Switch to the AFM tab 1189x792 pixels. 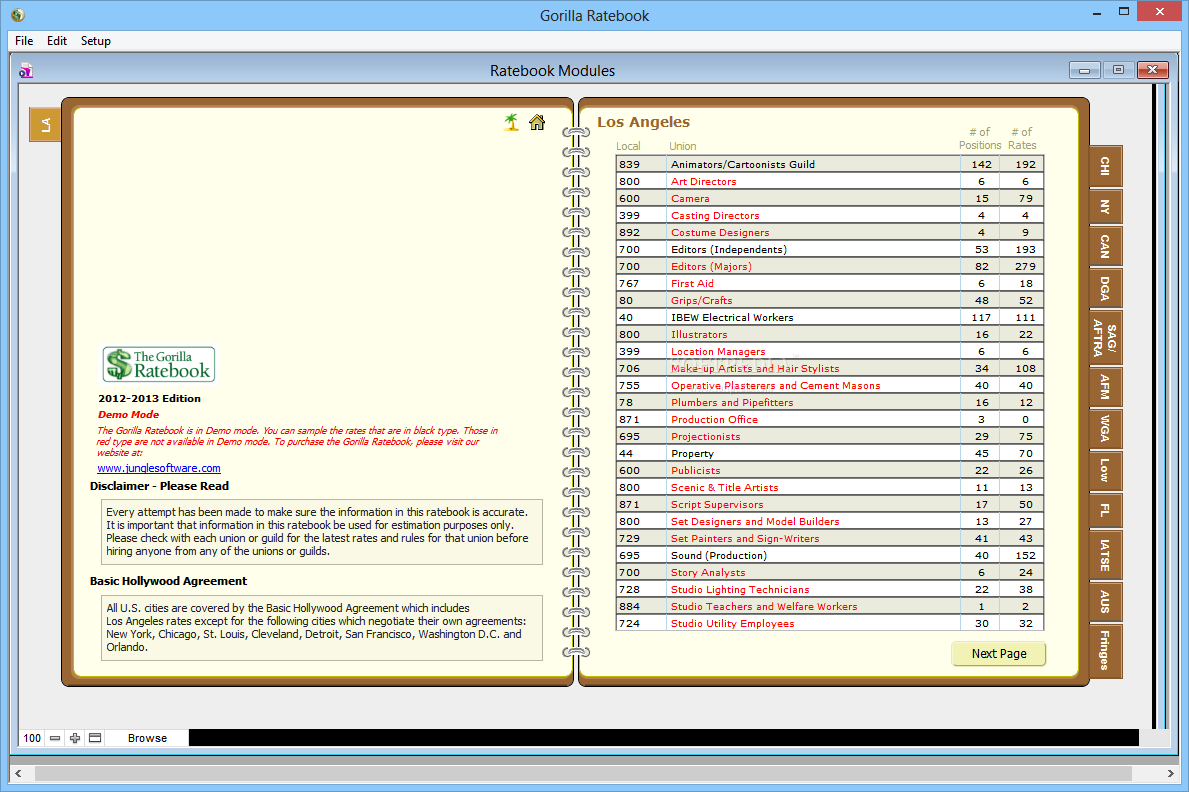pos(1106,387)
